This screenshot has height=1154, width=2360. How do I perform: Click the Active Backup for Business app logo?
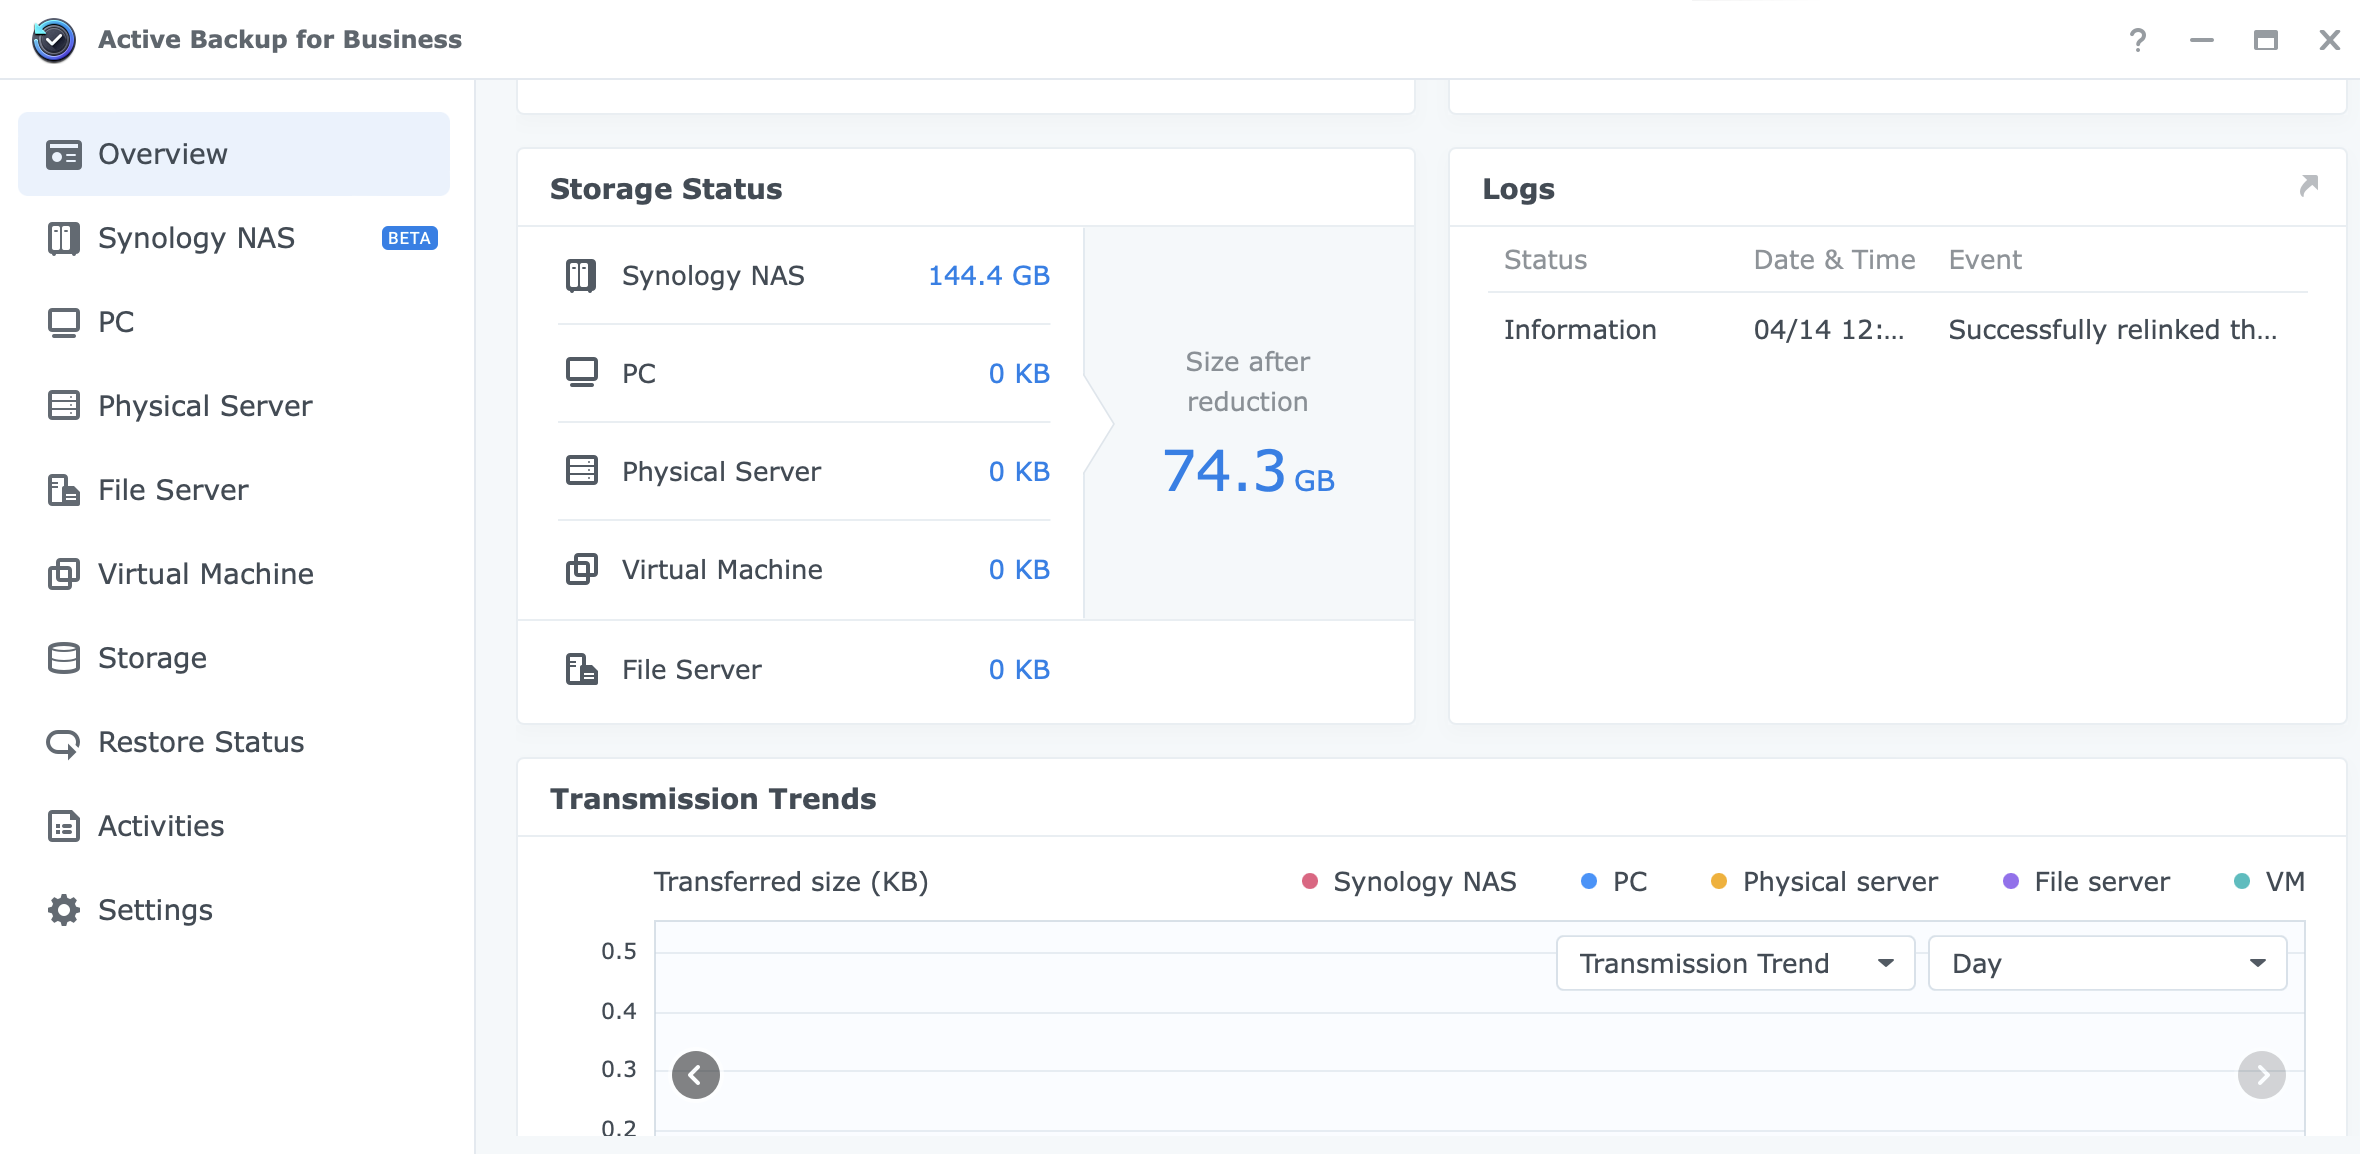coord(54,40)
